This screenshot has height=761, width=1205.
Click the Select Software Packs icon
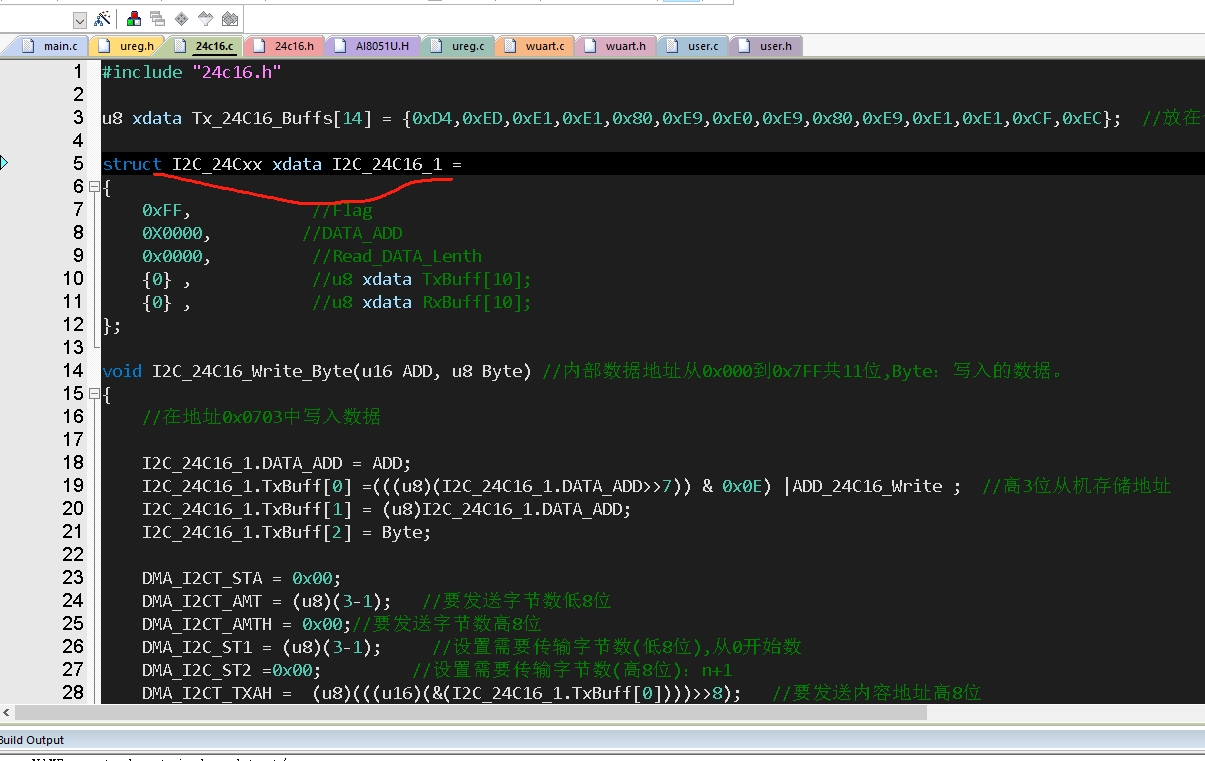click(x=206, y=18)
